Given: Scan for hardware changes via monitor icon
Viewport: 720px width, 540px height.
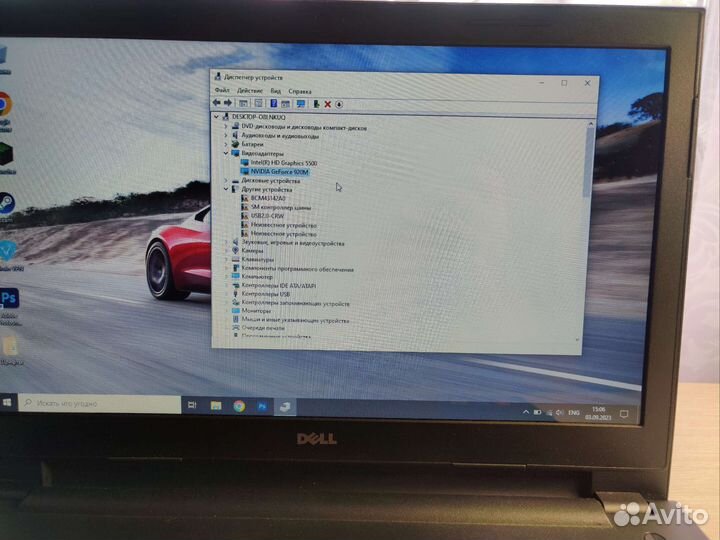Looking at the screenshot, I should tap(301, 104).
